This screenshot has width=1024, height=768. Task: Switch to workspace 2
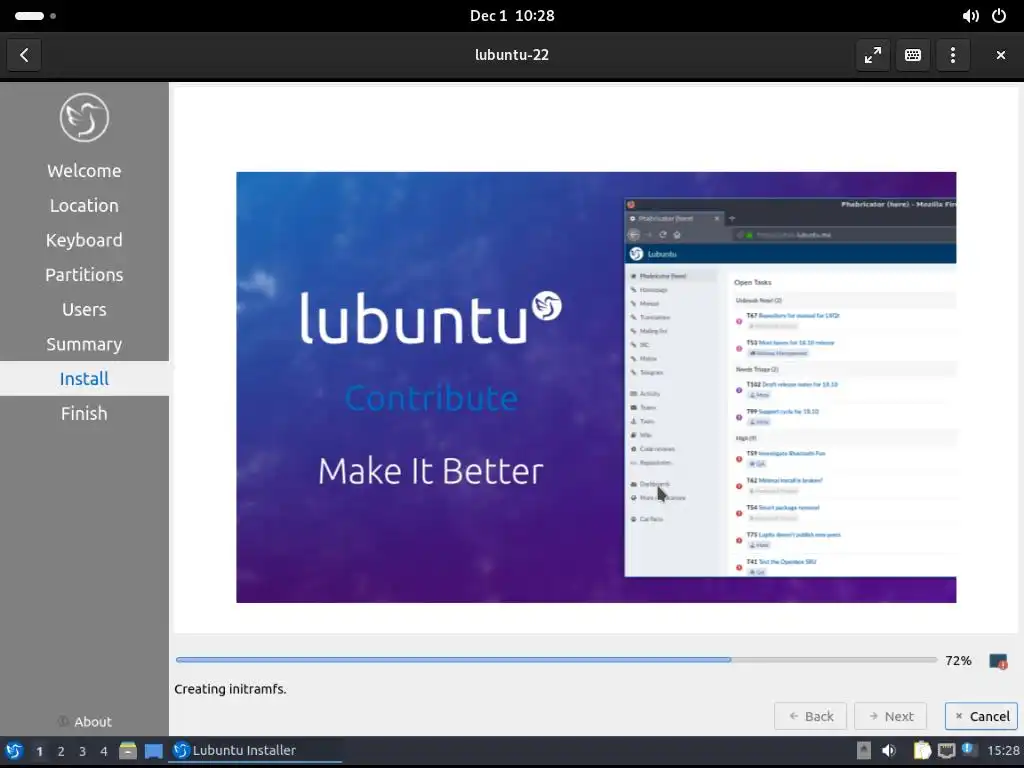click(61, 752)
